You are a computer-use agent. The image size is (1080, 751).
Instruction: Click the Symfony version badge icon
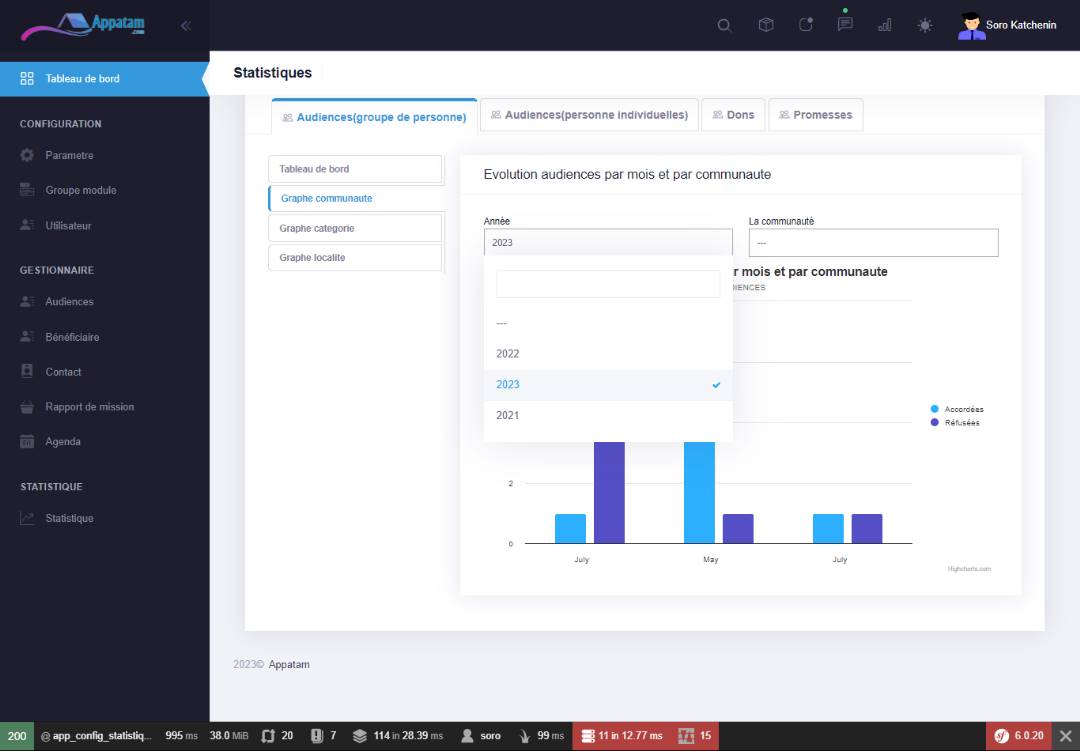(x=1001, y=736)
